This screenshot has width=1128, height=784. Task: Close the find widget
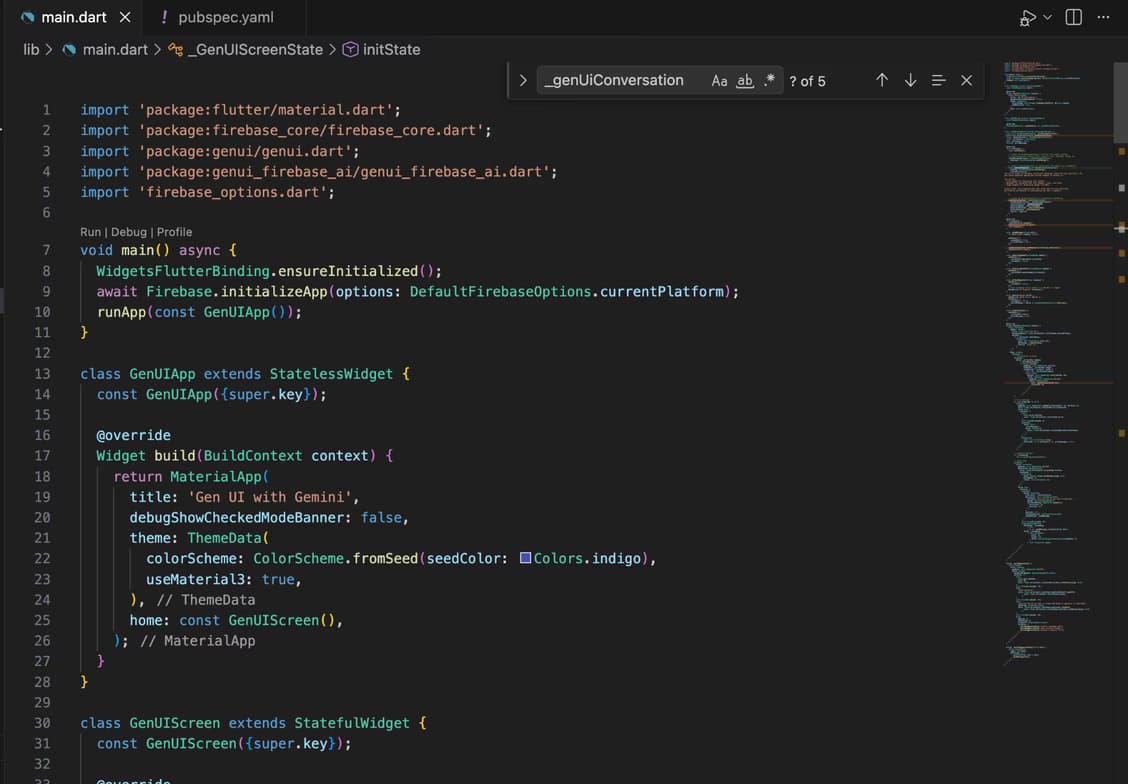point(967,81)
